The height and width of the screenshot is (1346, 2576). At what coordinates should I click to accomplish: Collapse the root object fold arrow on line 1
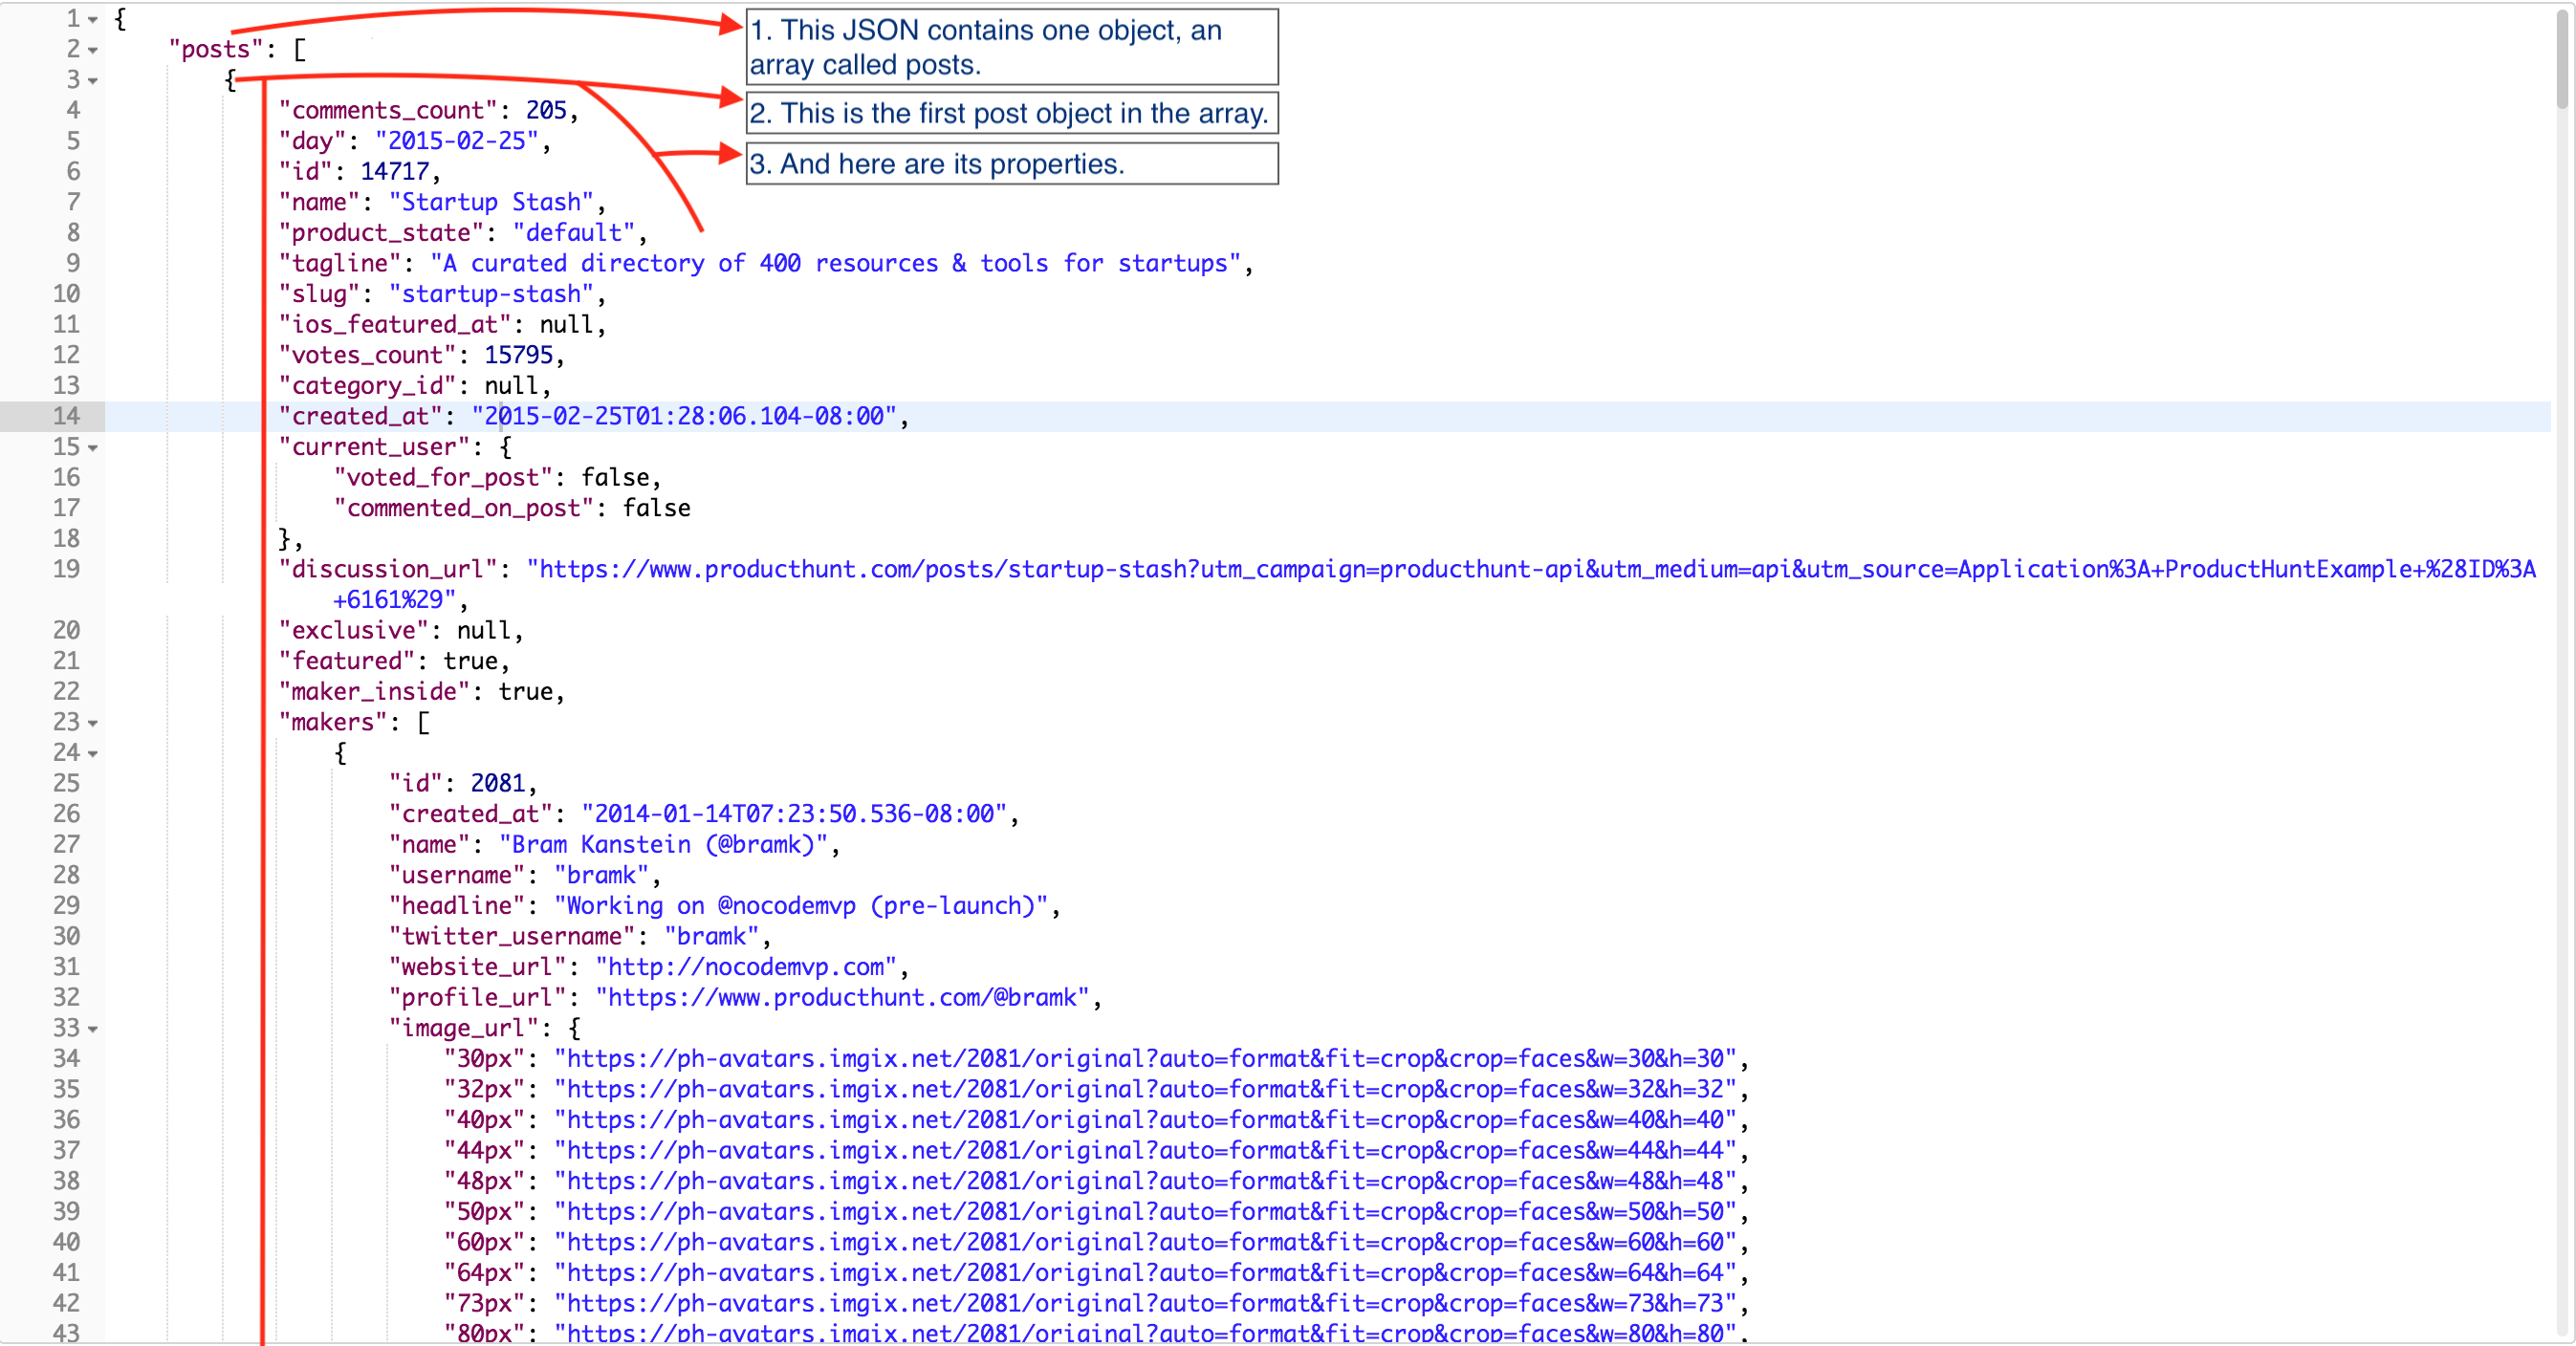[93, 20]
